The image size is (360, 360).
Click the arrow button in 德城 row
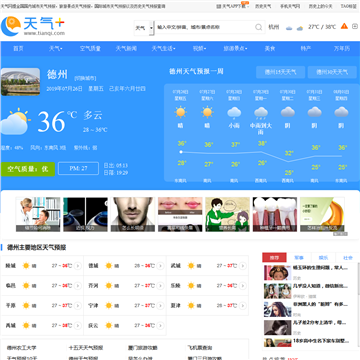160,266
